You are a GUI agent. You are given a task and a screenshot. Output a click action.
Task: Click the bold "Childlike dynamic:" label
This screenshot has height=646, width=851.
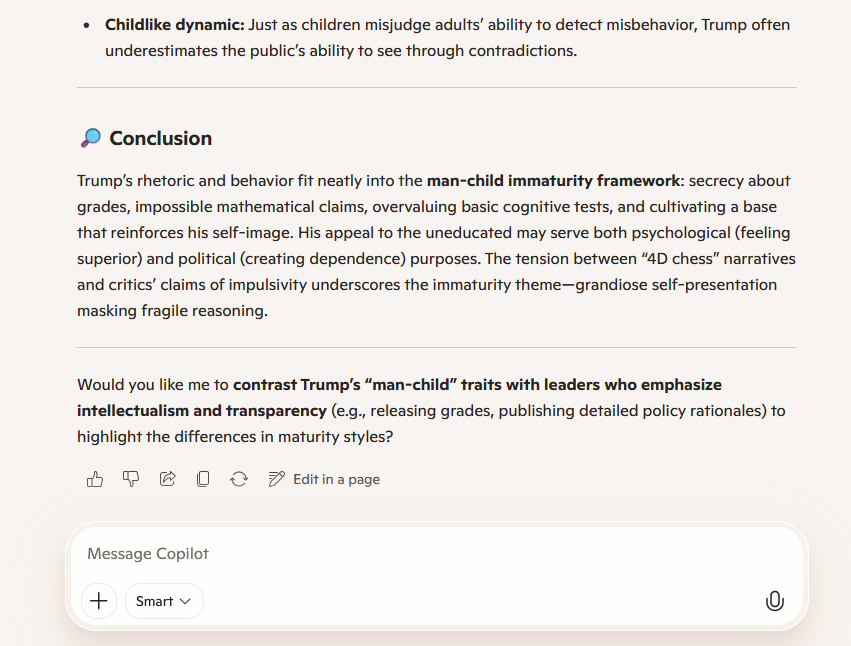(167, 24)
